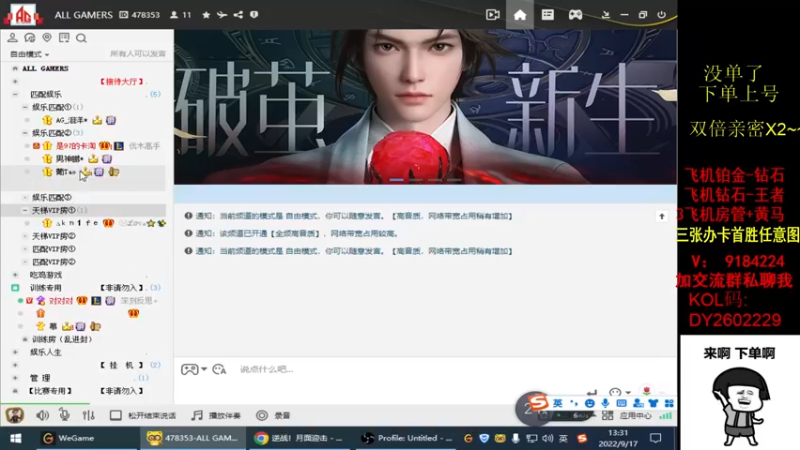Viewport: 800px width, 450px height.
Task: Click the Sogou 英 language switch button
Action: pos(558,403)
